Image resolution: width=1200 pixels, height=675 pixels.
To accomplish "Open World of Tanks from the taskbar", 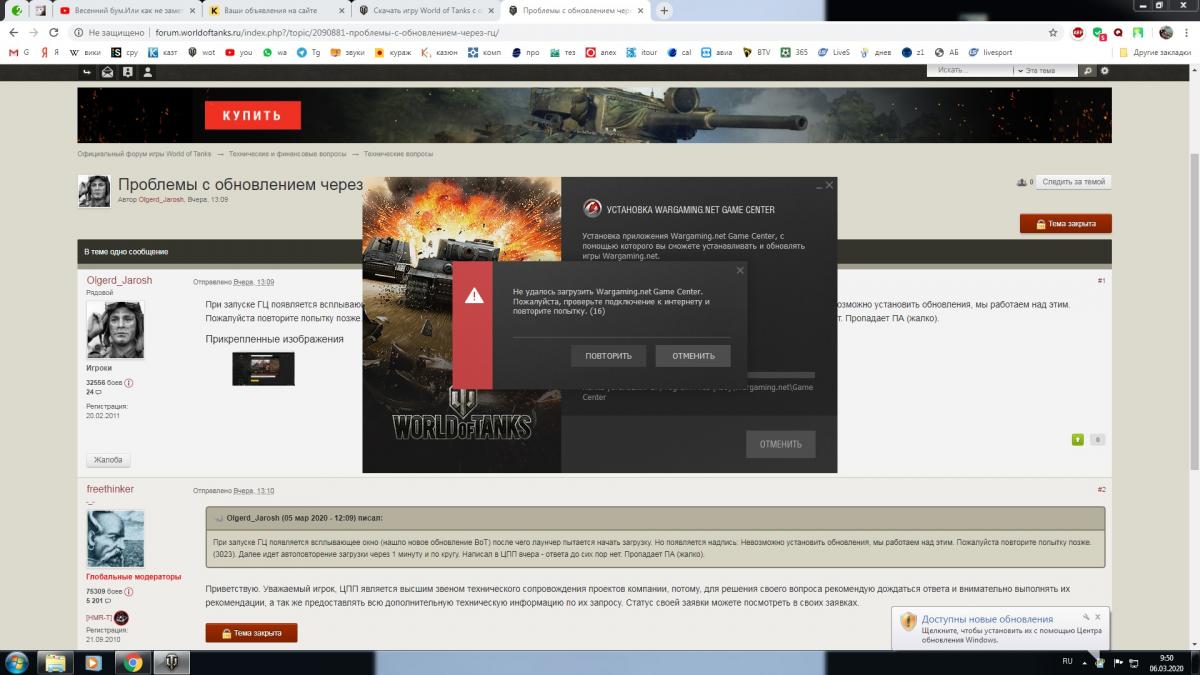I will click(x=171, y=662).
